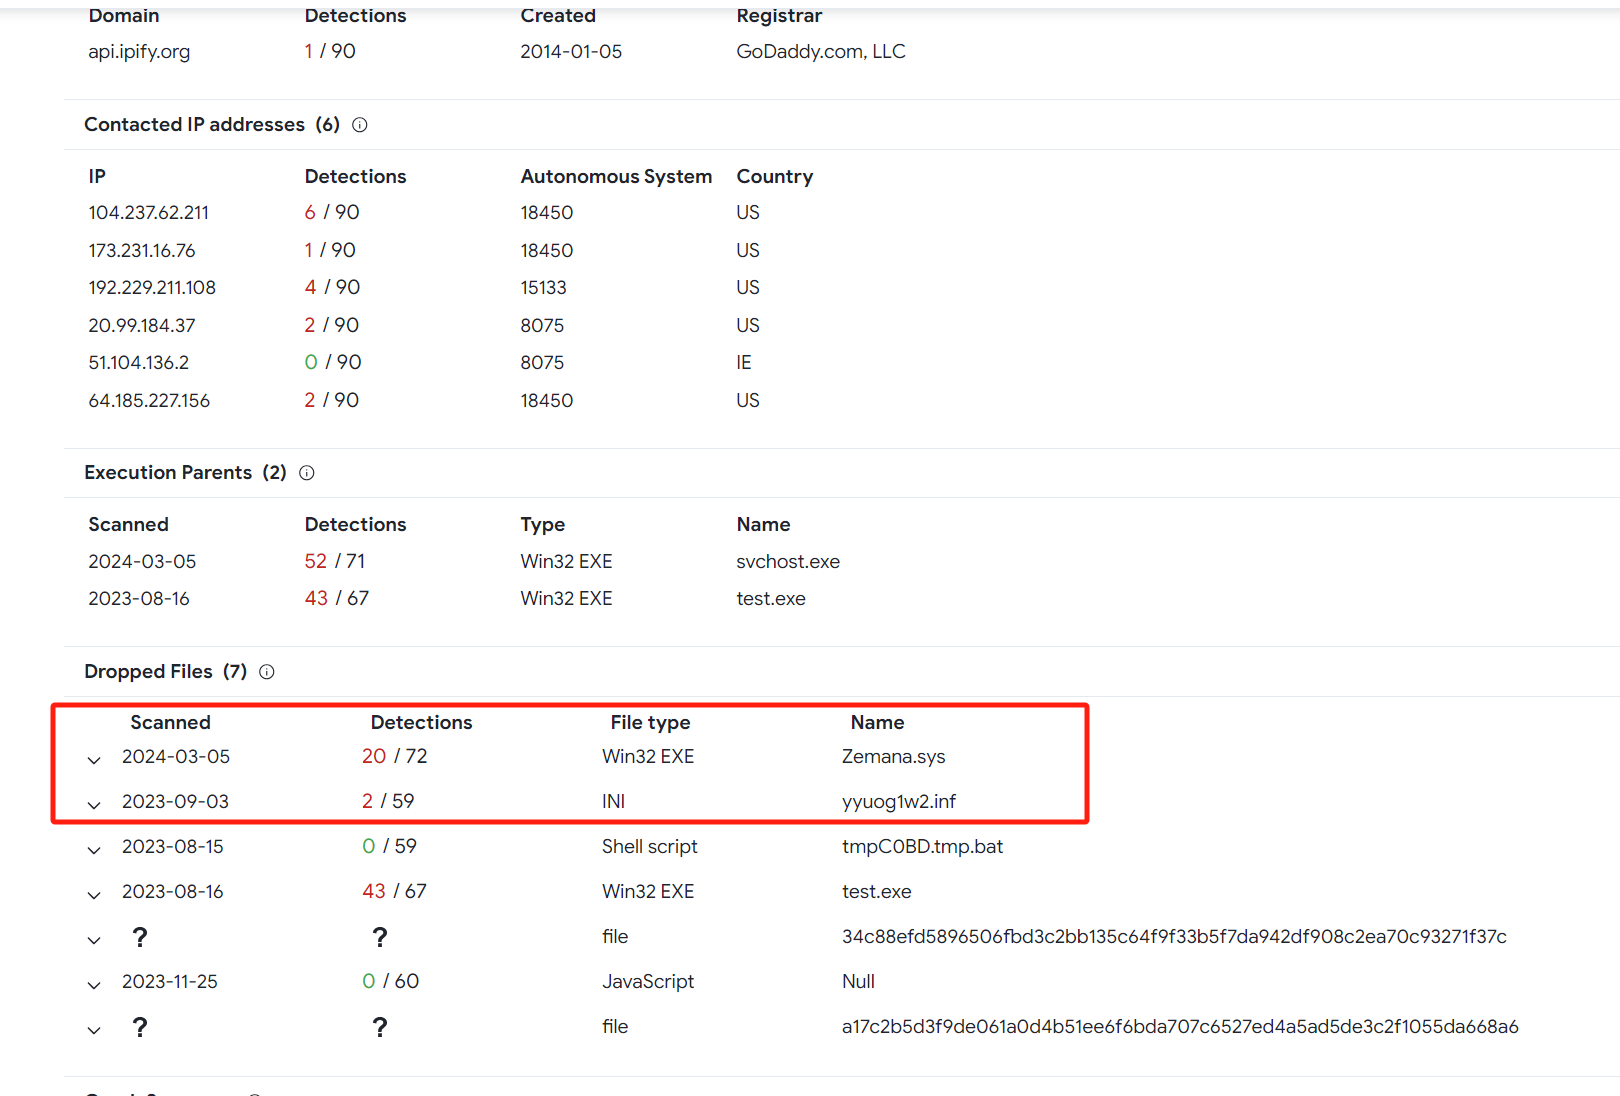
Task: Click the Null JavaScript file name
Action: pyautogui.click(x=858, y=982)
